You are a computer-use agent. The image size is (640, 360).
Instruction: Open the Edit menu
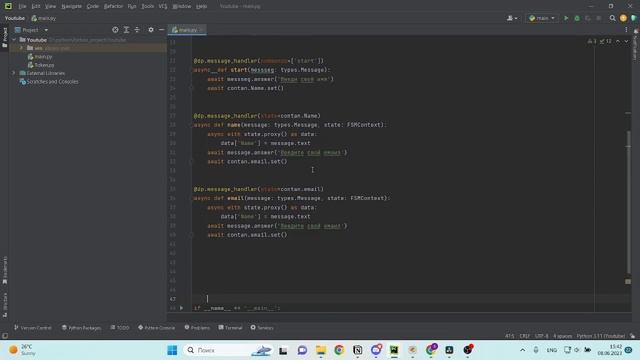coord(36,6)
